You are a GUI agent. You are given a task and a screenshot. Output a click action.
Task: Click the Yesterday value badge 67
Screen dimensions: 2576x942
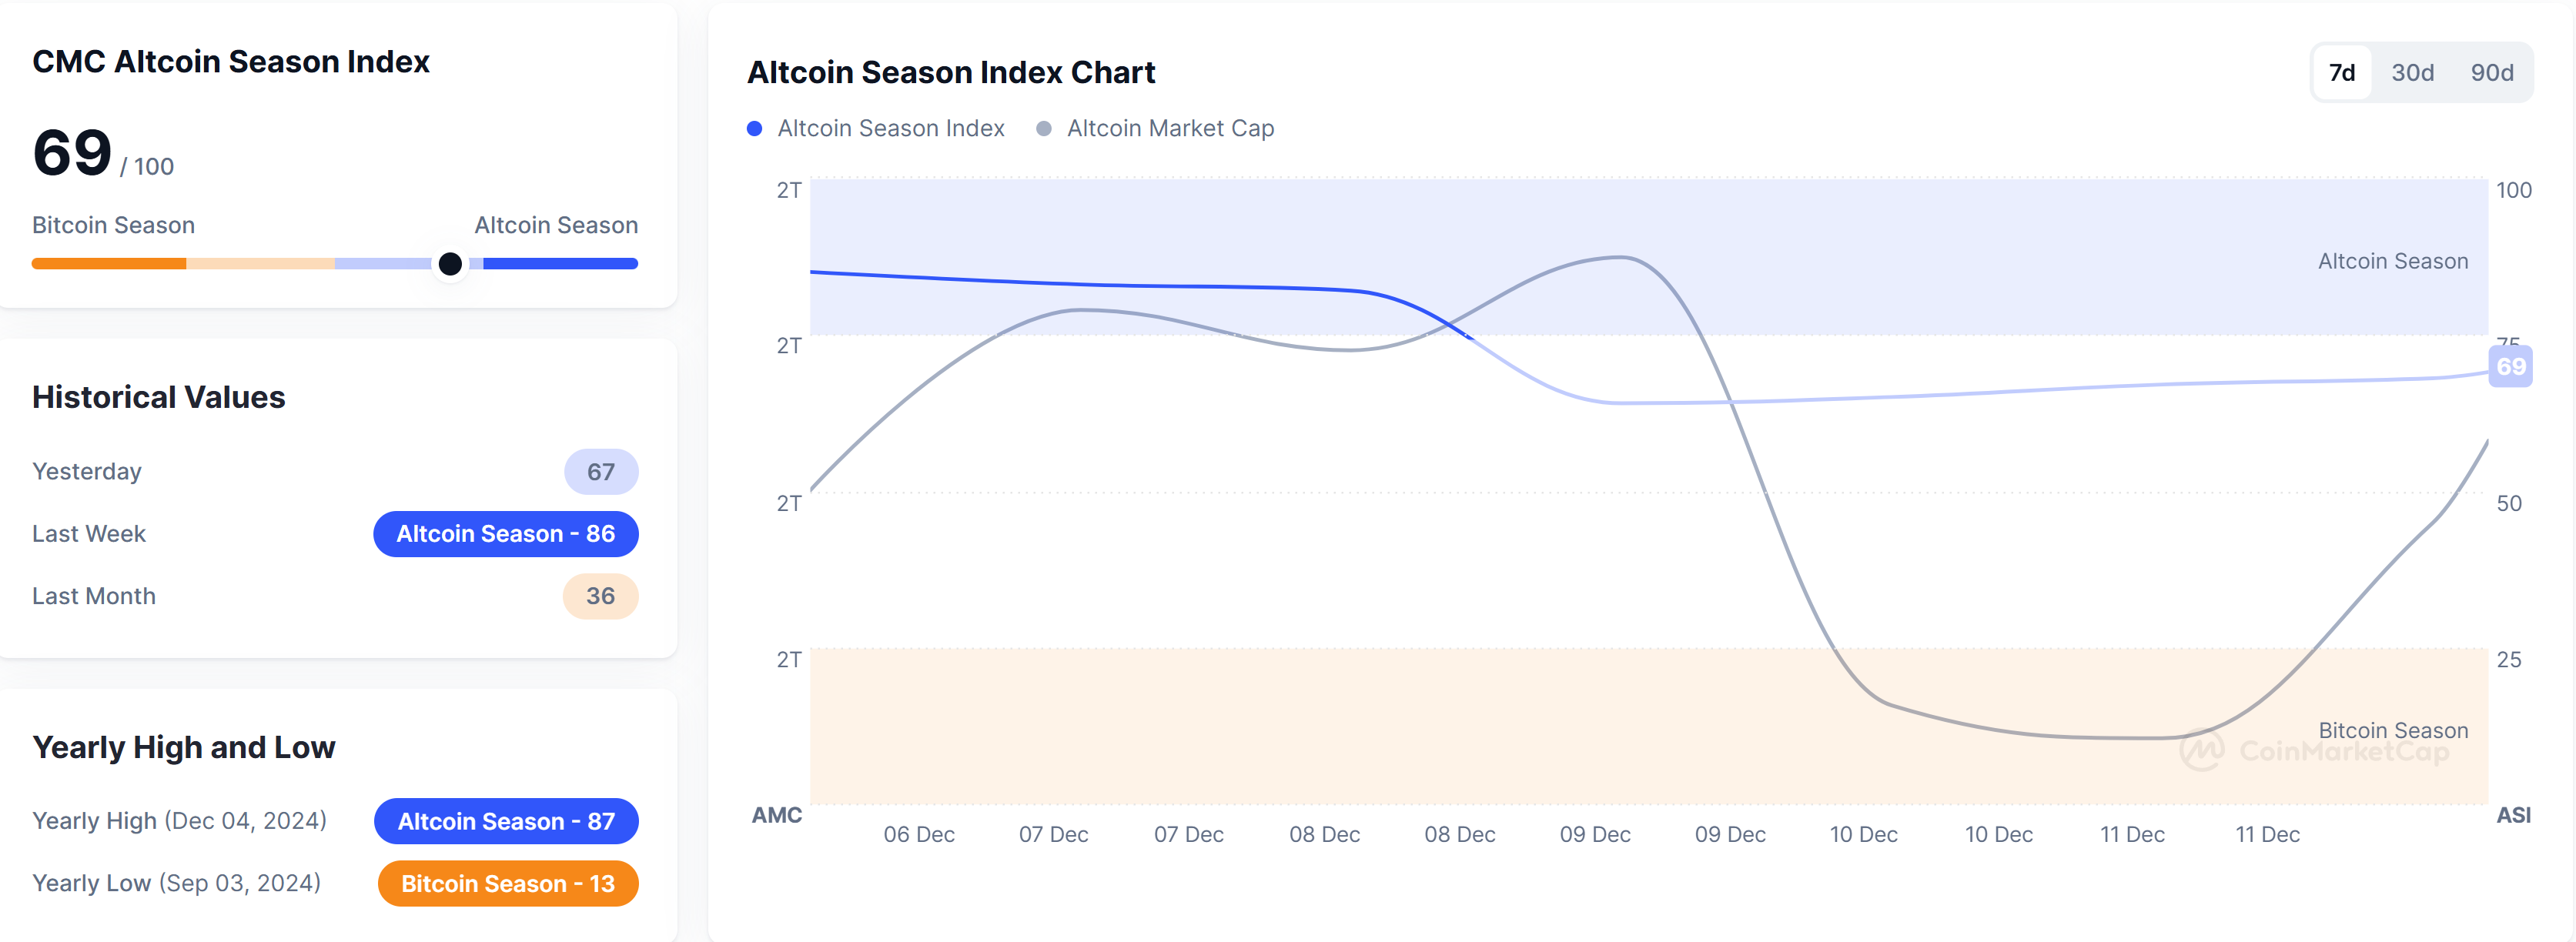(600, 472)
